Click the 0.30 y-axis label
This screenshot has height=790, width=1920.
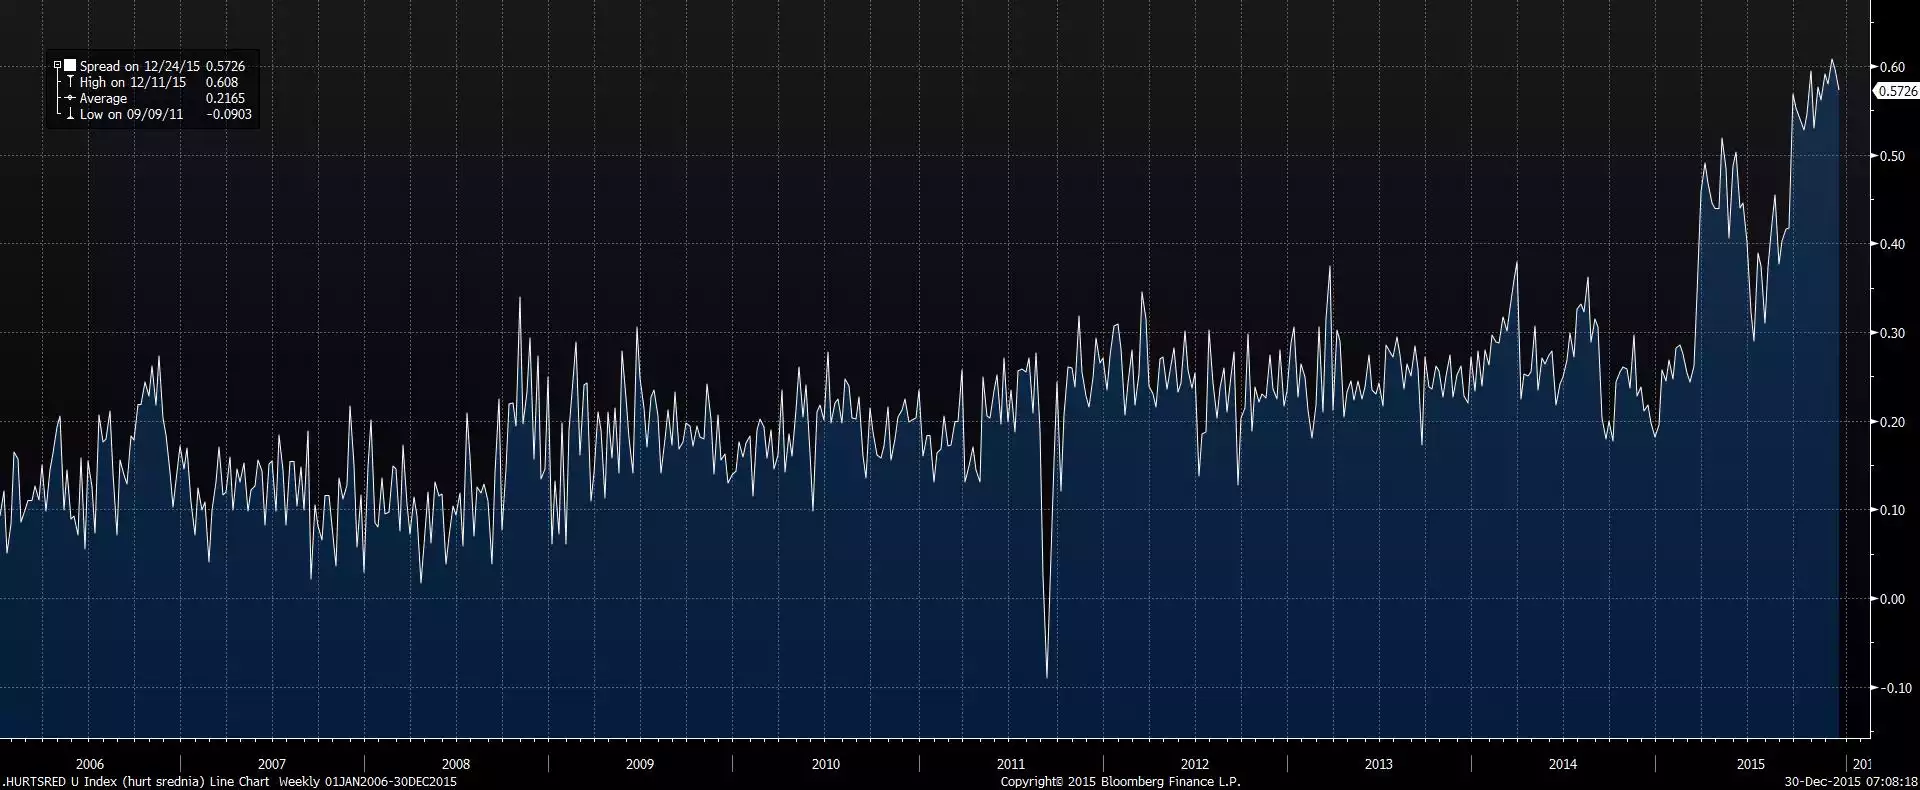(x=1892, y=333)
